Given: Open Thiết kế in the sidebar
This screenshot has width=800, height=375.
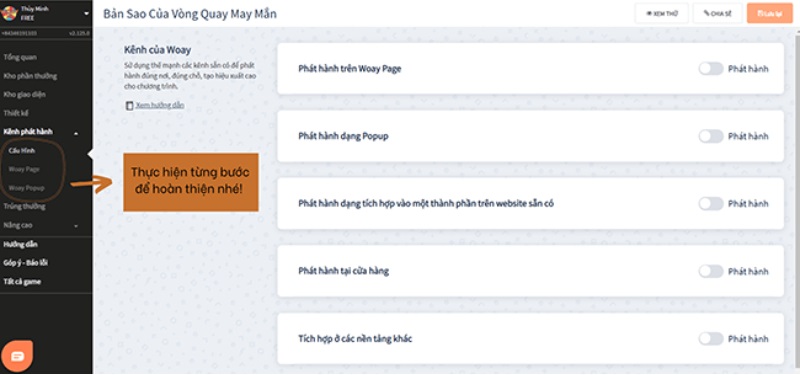Looking at the screenshot, I should pyautogui.click(x=16, y=113).
